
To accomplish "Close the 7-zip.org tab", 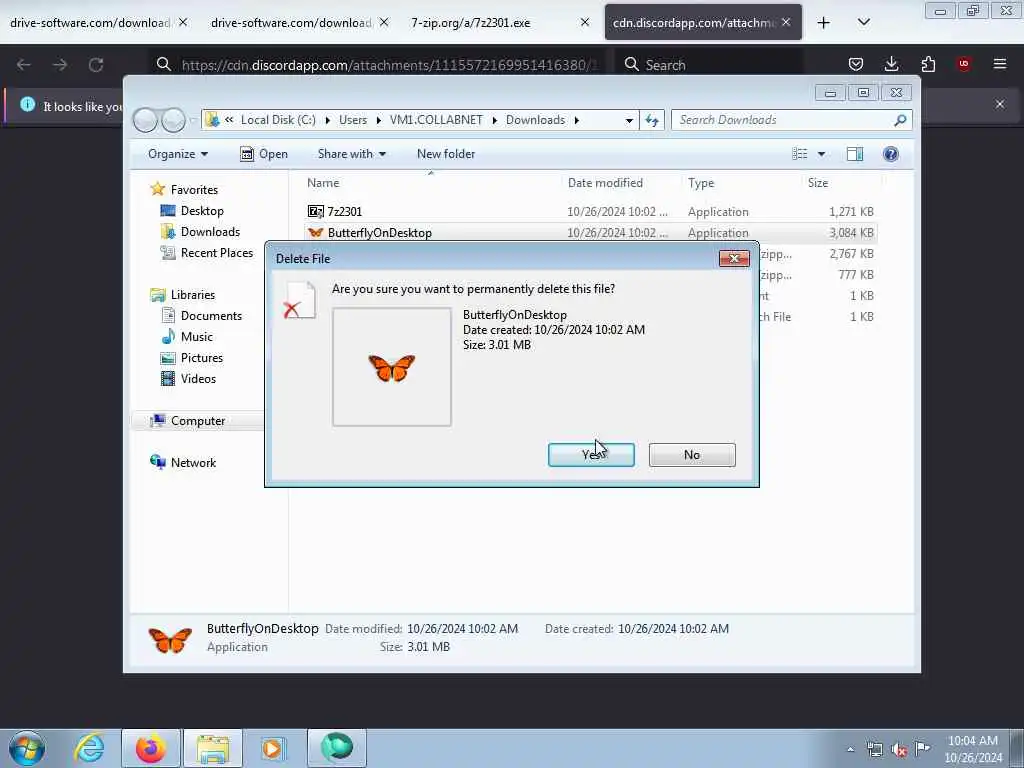I will [584, 23].
